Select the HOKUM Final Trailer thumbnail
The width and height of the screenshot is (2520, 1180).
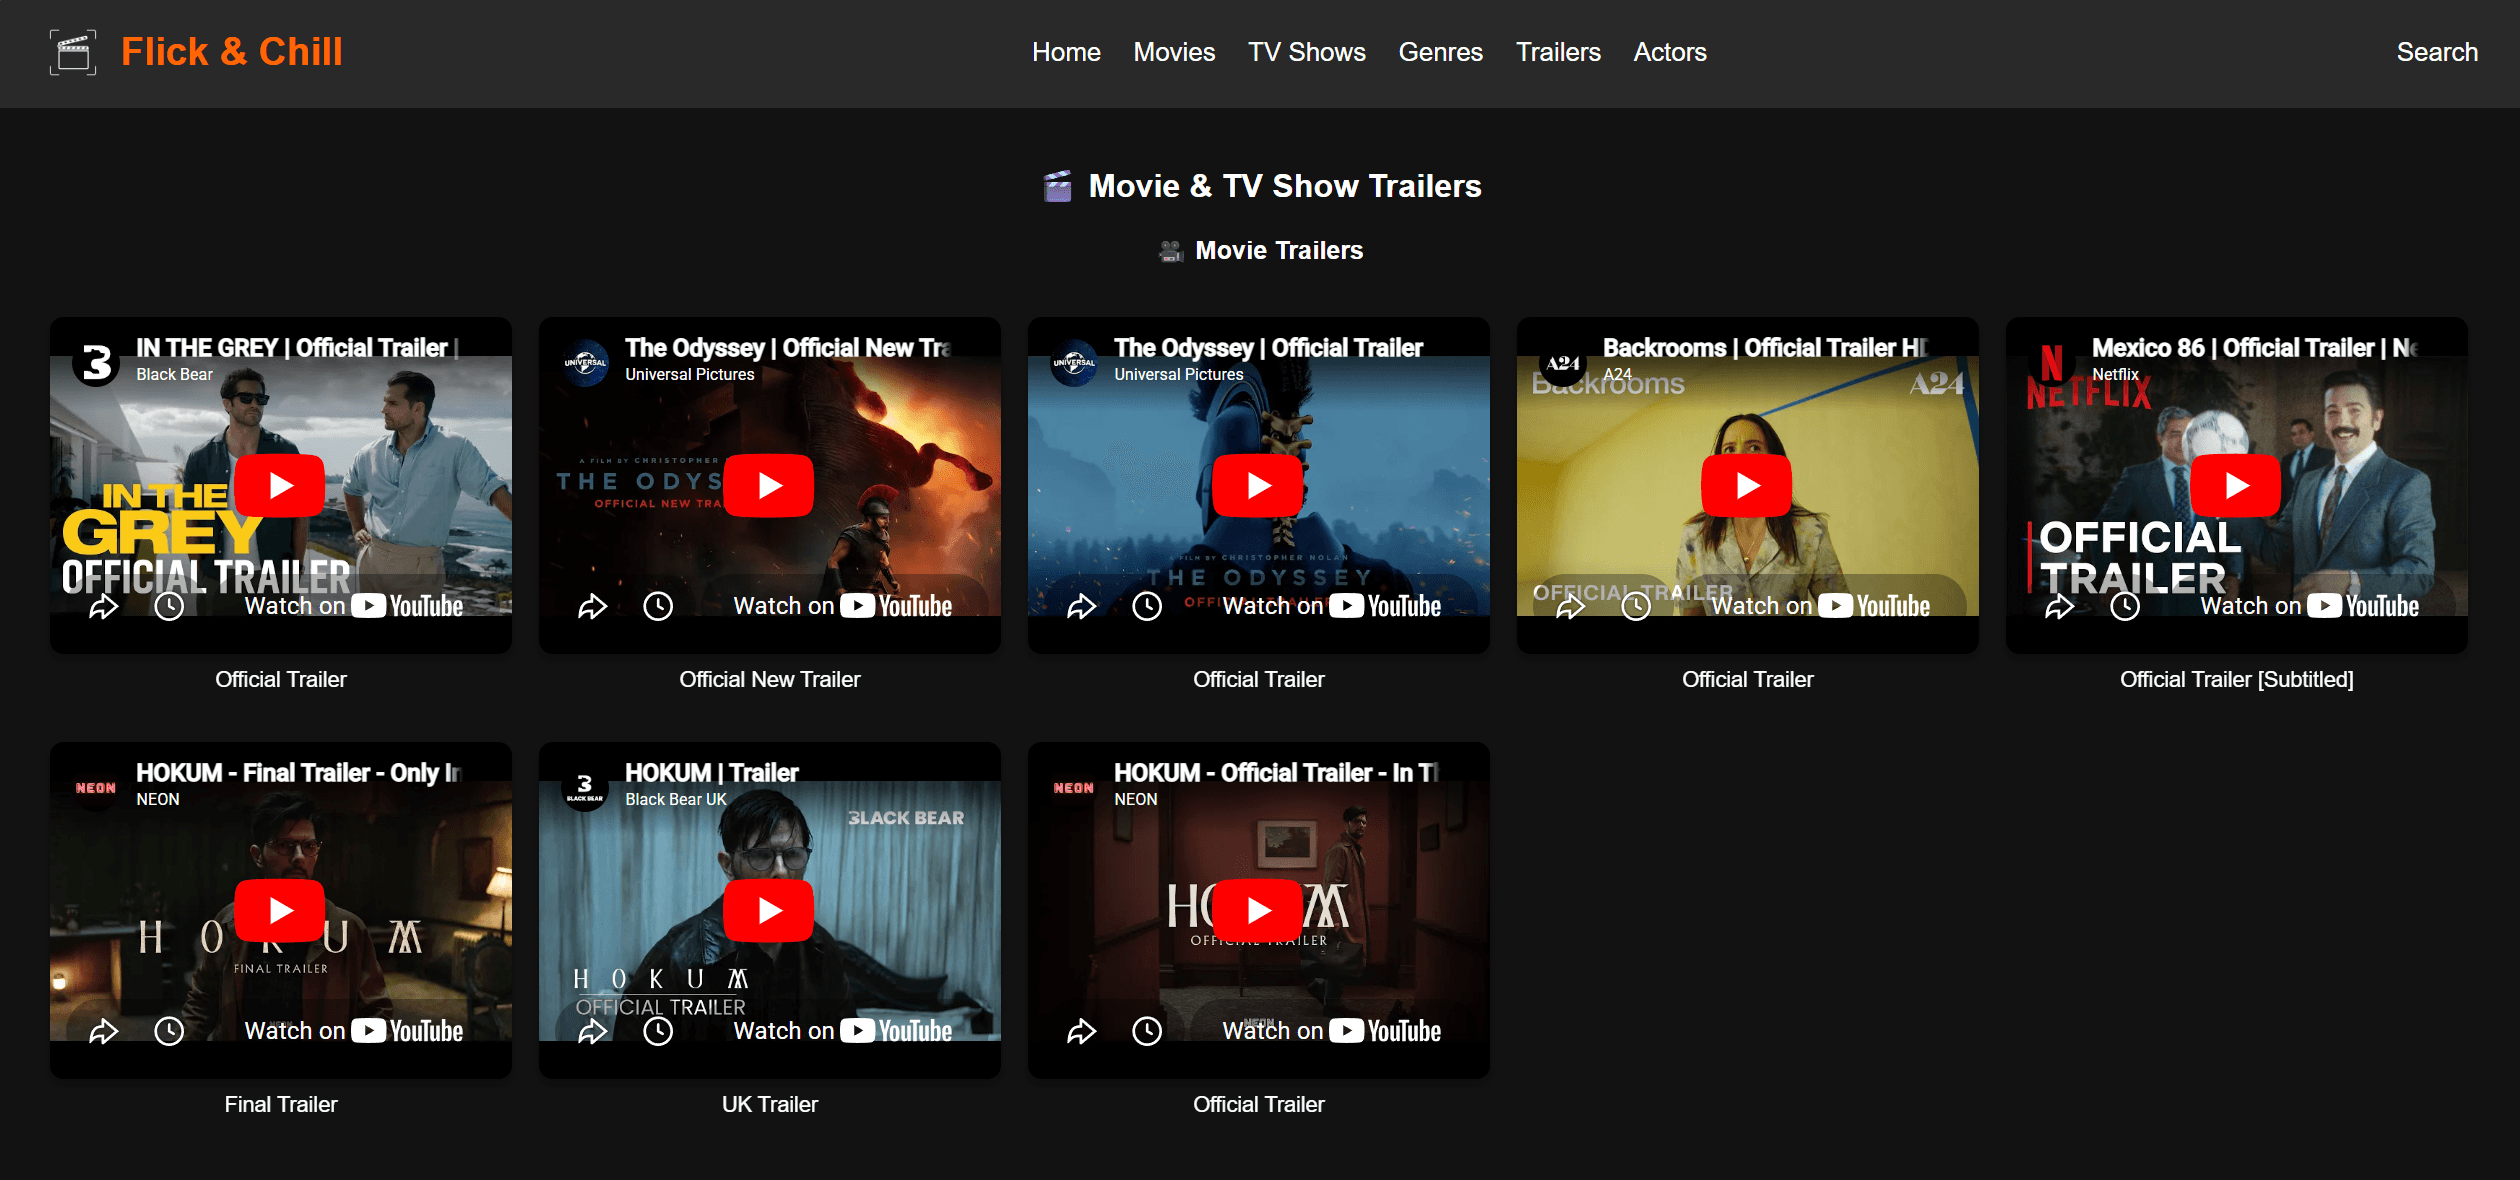(281, 910)
